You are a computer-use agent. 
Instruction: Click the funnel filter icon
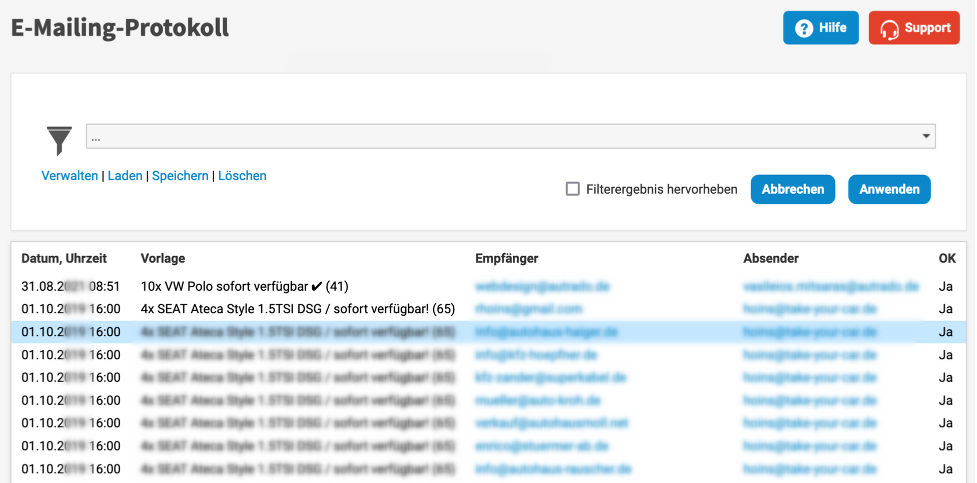60,140
